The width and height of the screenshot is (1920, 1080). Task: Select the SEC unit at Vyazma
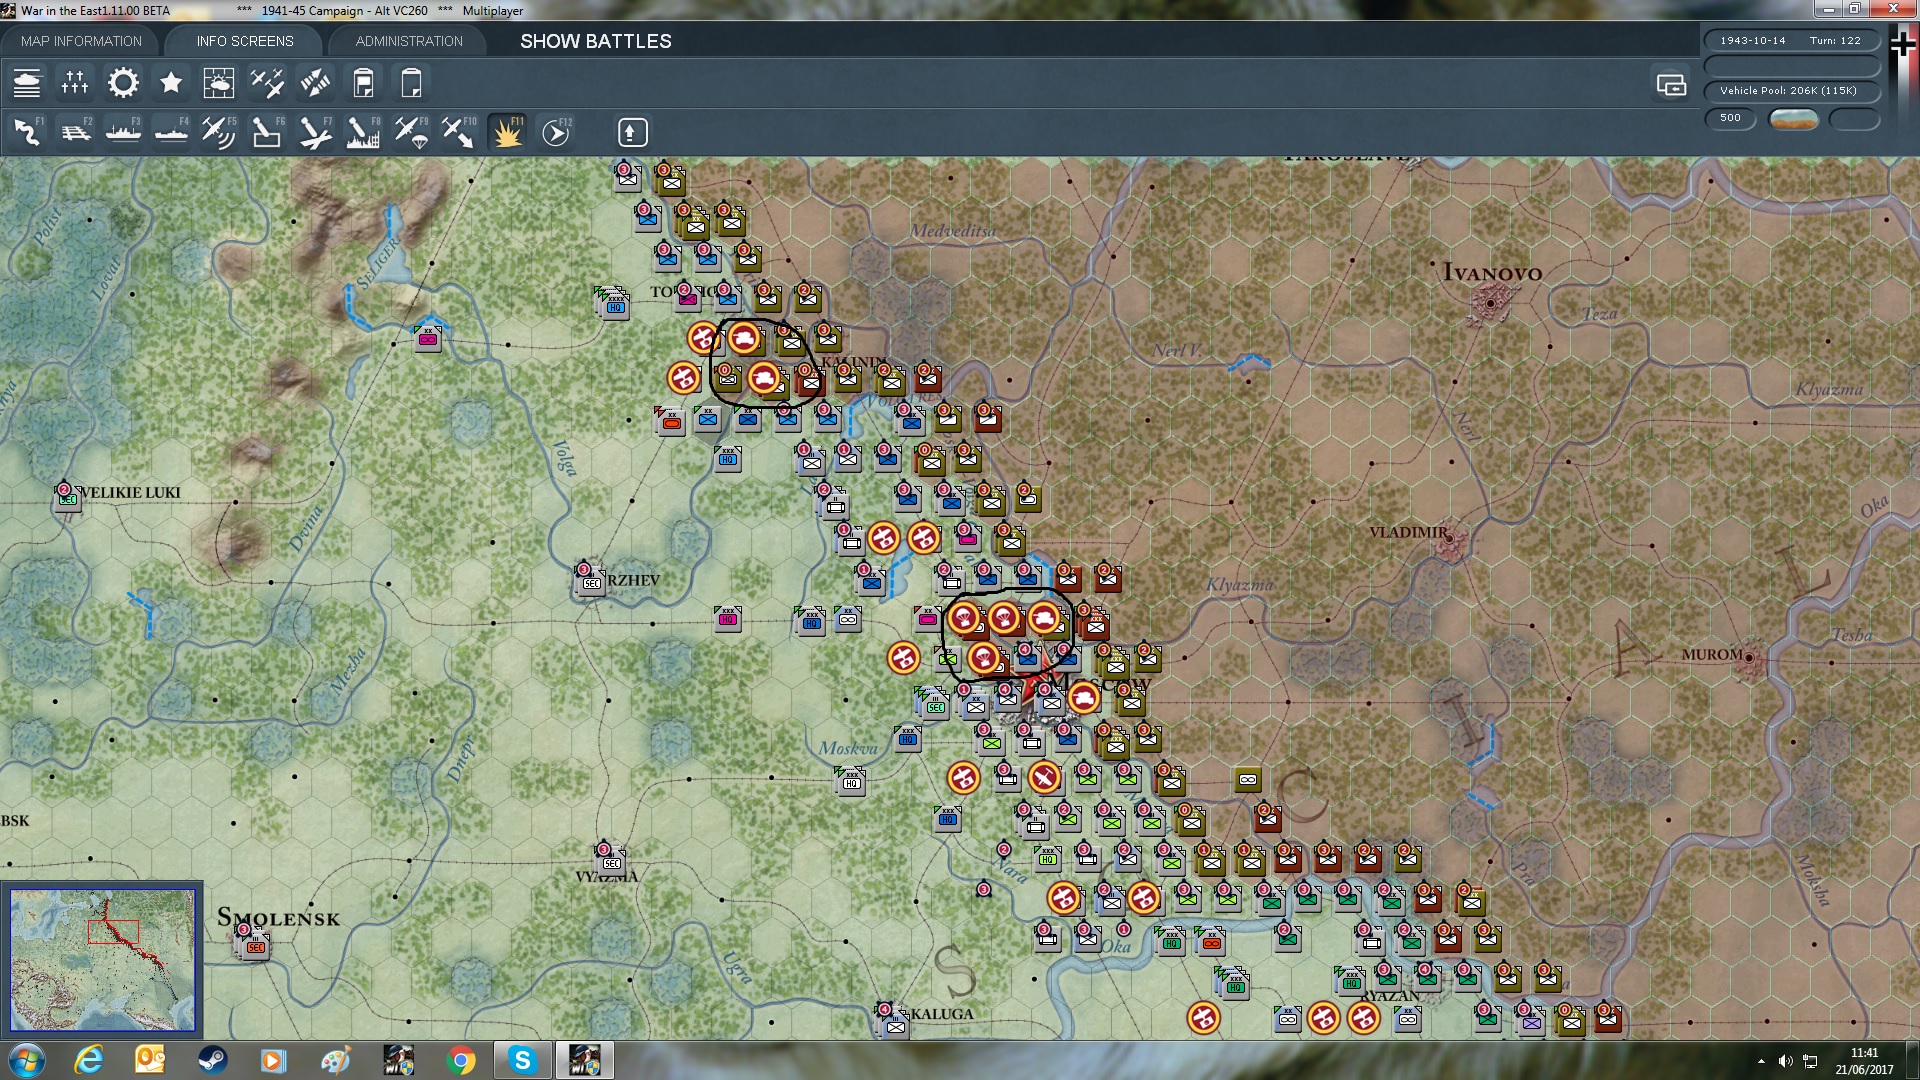pos(610,859)
